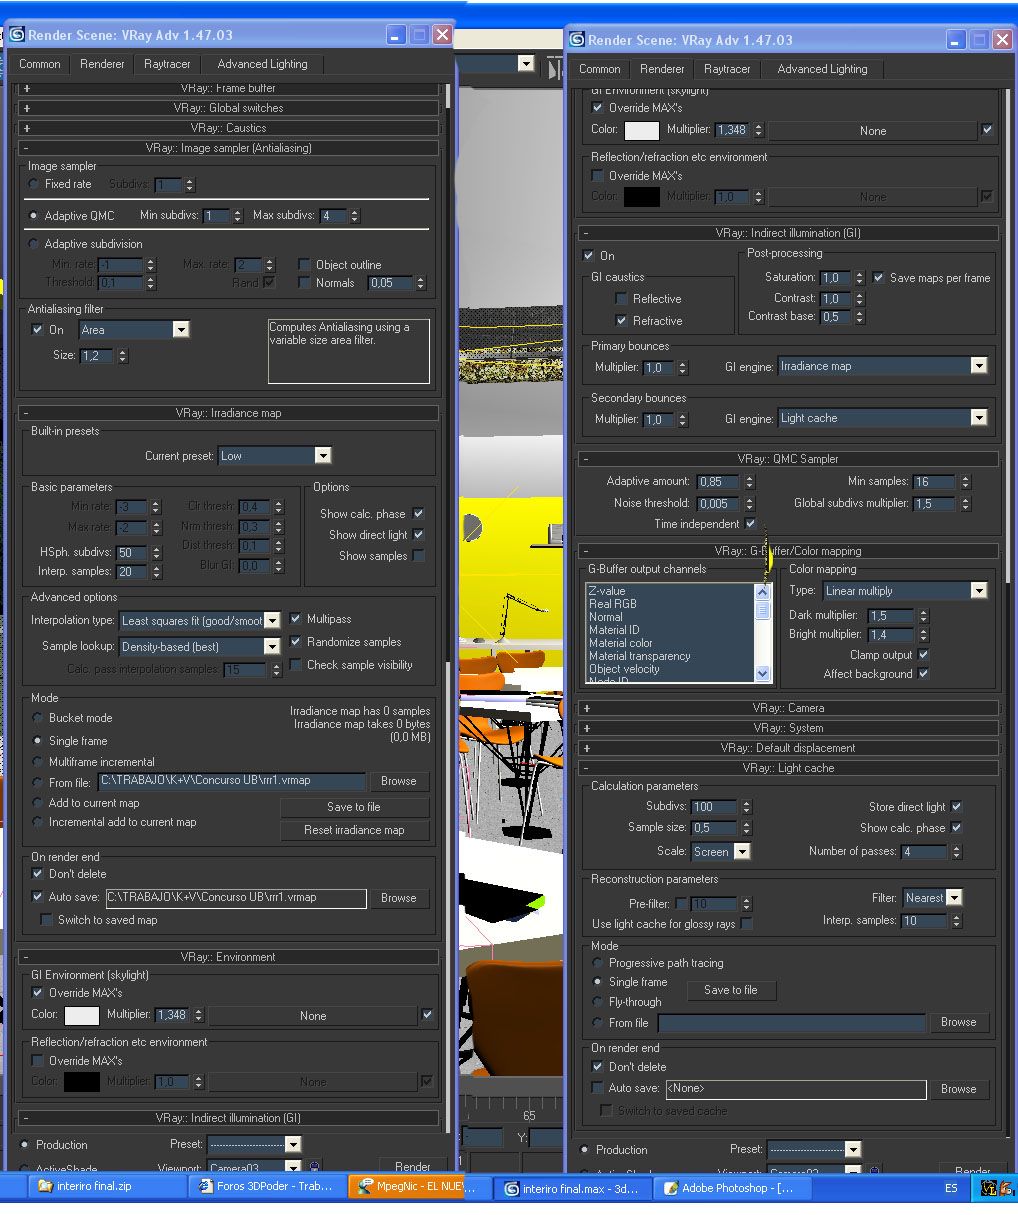The image size is (1018, 1215).
Task: Open the Antialiasing filter Area dropdown
Action: (x=181, y=330)
